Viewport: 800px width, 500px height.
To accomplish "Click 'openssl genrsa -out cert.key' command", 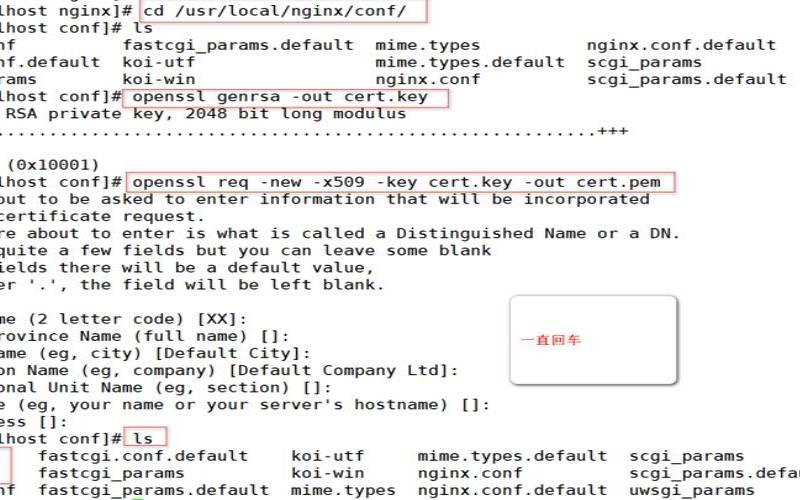I will click(x=280, y=97).
